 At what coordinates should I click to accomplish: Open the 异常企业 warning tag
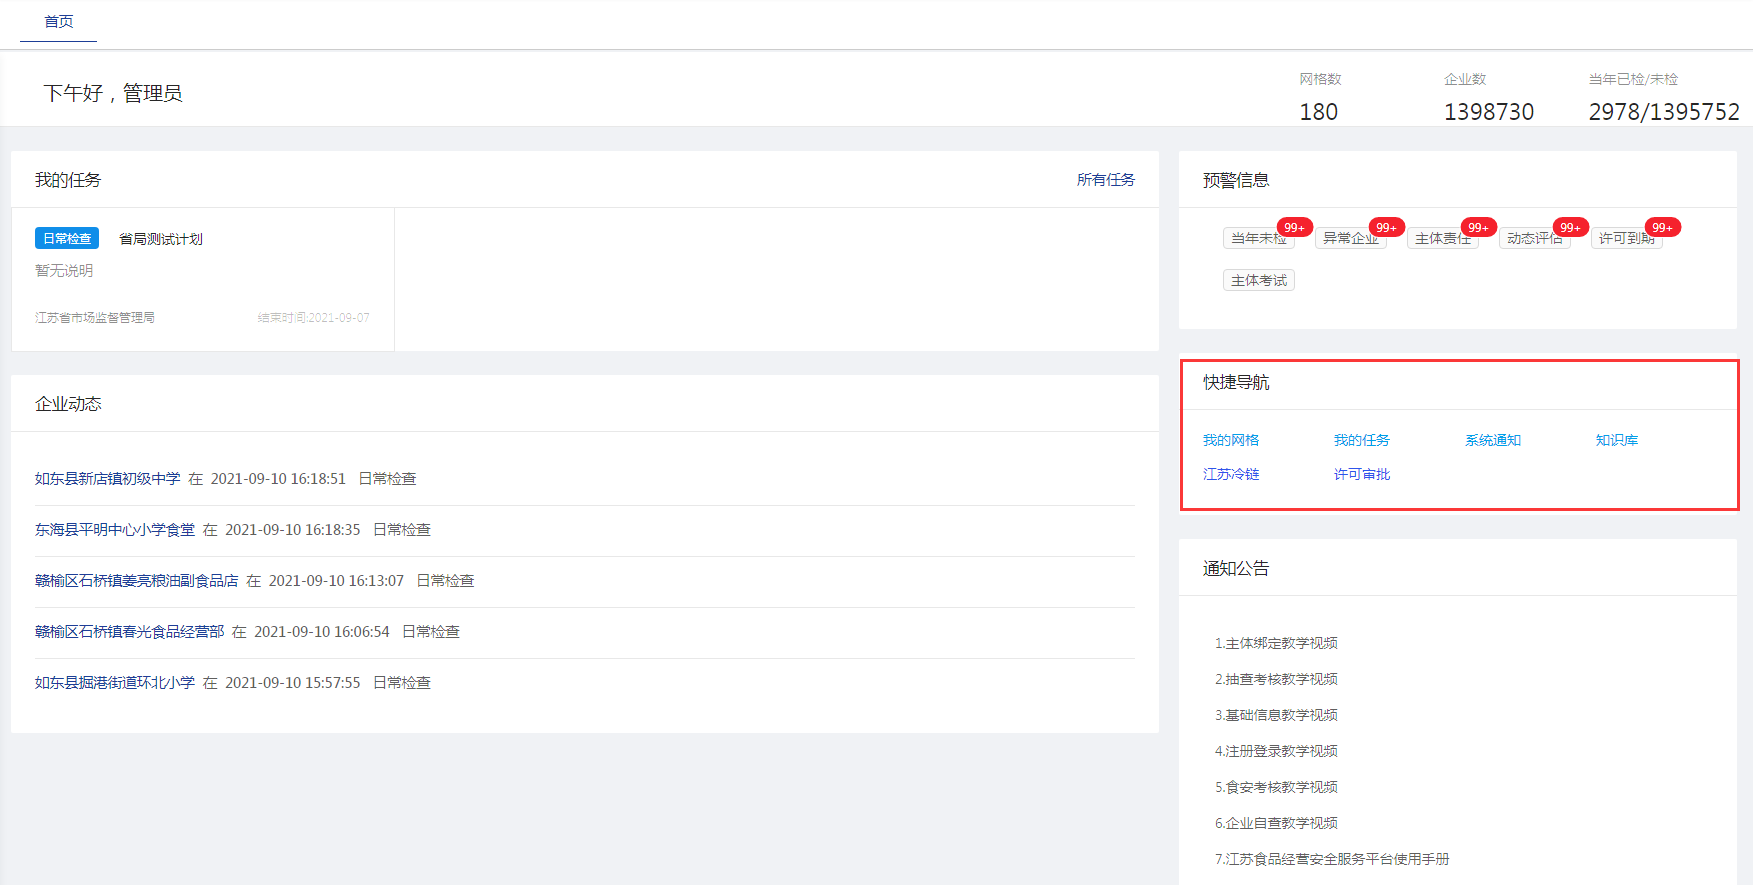[1349, 239]
